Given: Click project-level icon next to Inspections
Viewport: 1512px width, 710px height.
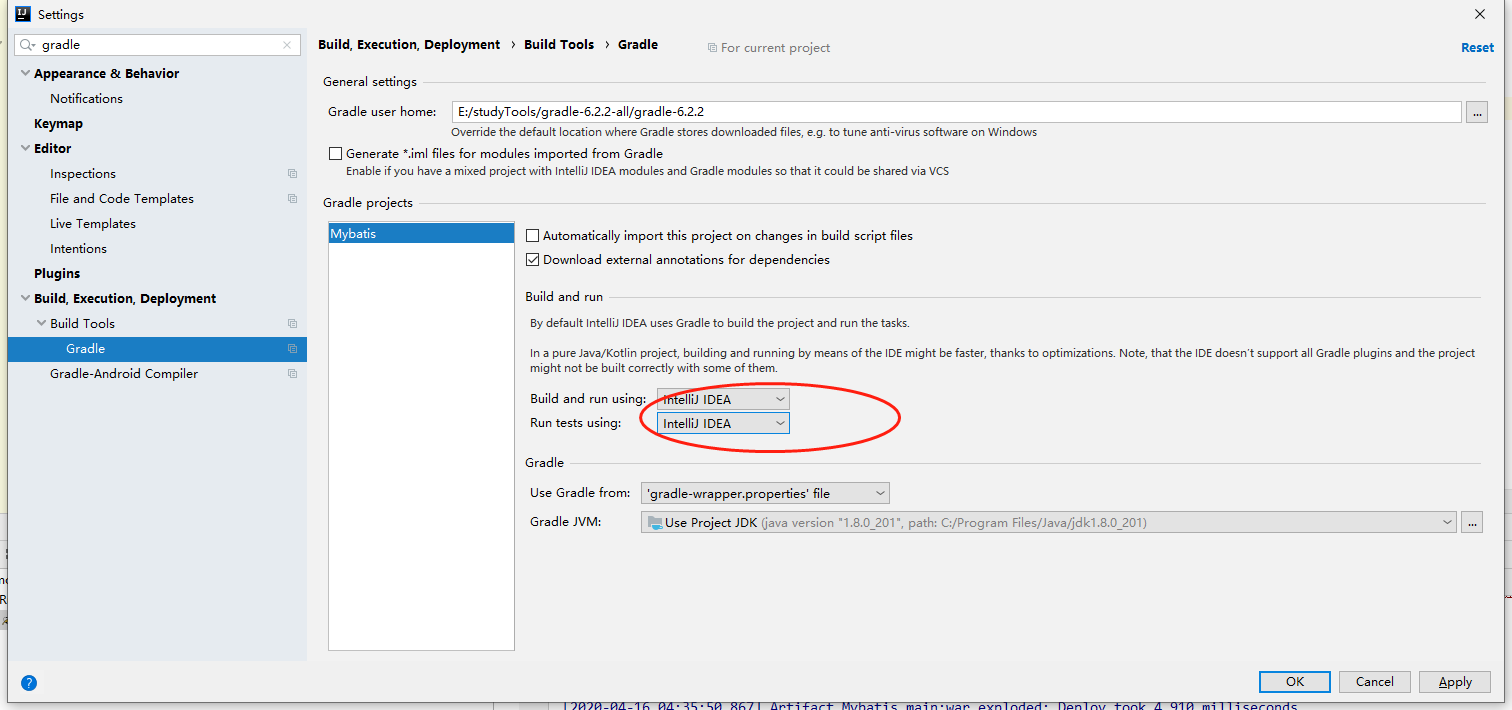Looking at the screenshot, I should 292,174.
